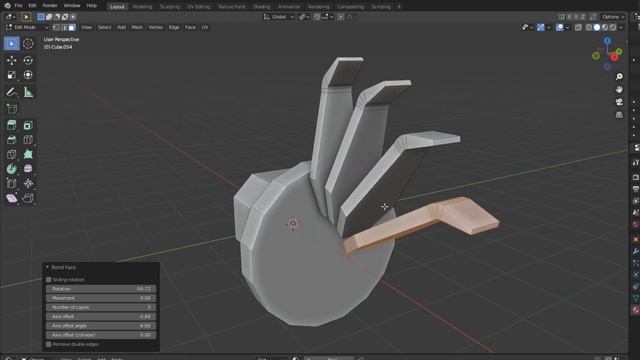The height and width of the screenshot is (360, 640).
Task: Toggle the camera view icon
Action: point(619,102)
